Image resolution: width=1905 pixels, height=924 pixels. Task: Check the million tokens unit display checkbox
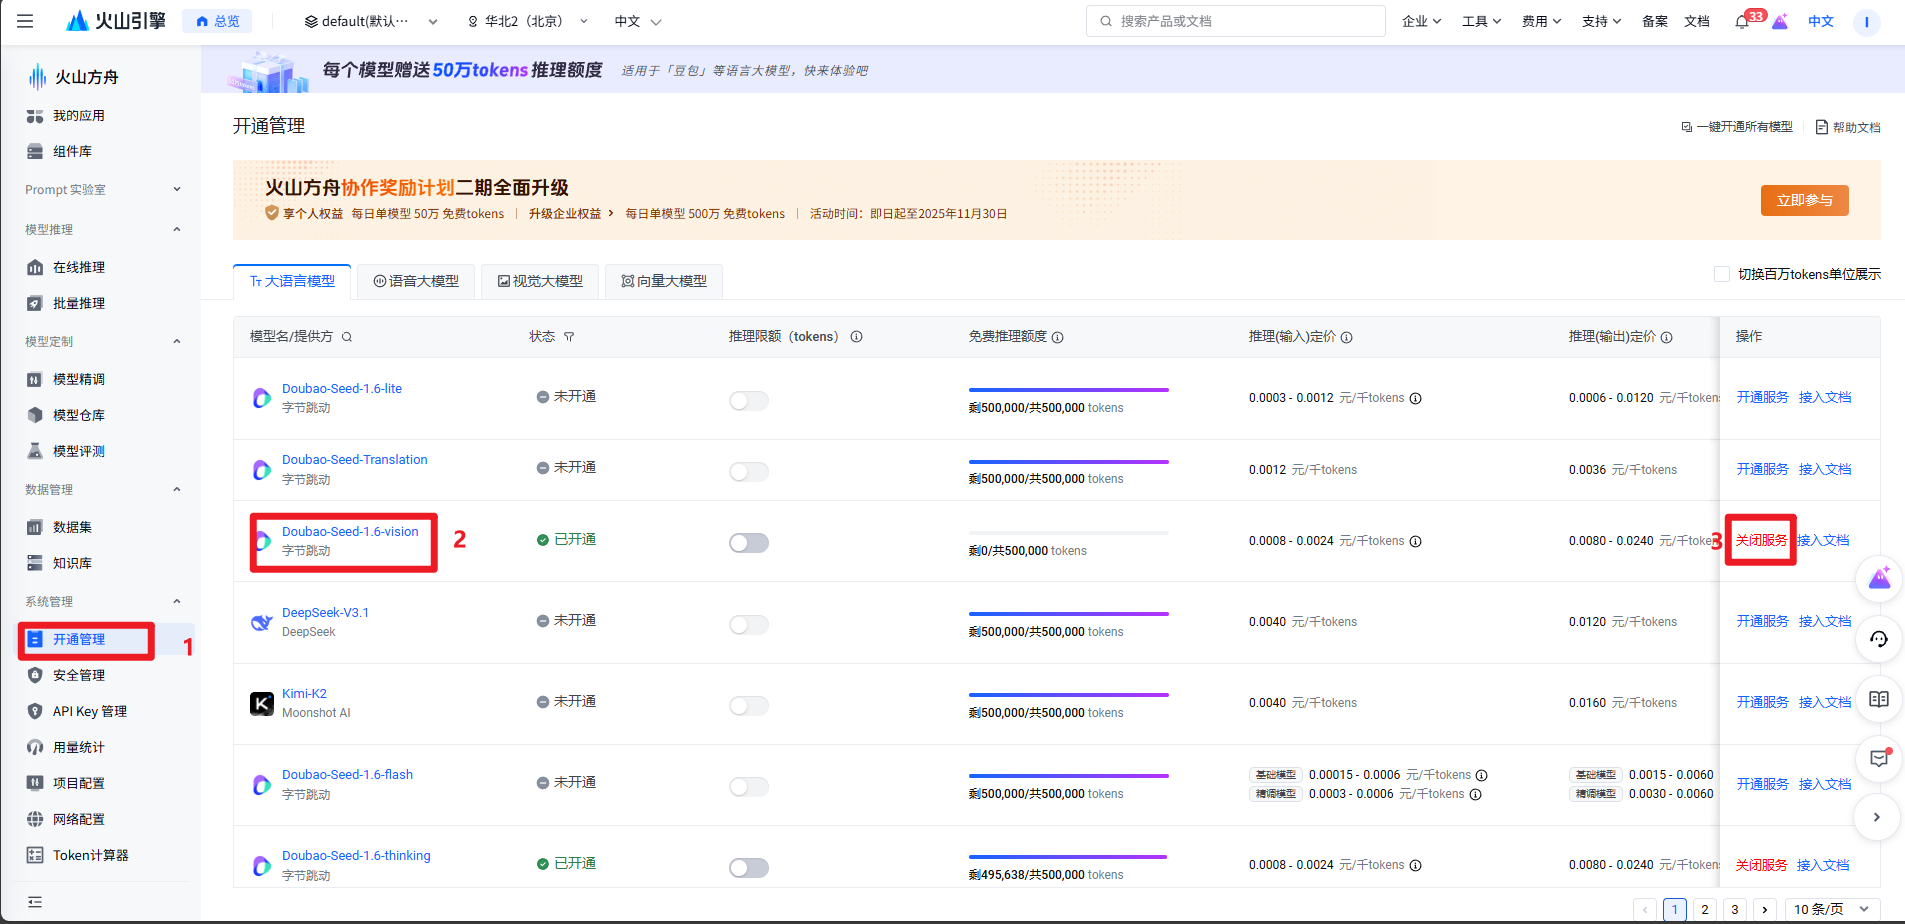click(x=1722, y=274)
